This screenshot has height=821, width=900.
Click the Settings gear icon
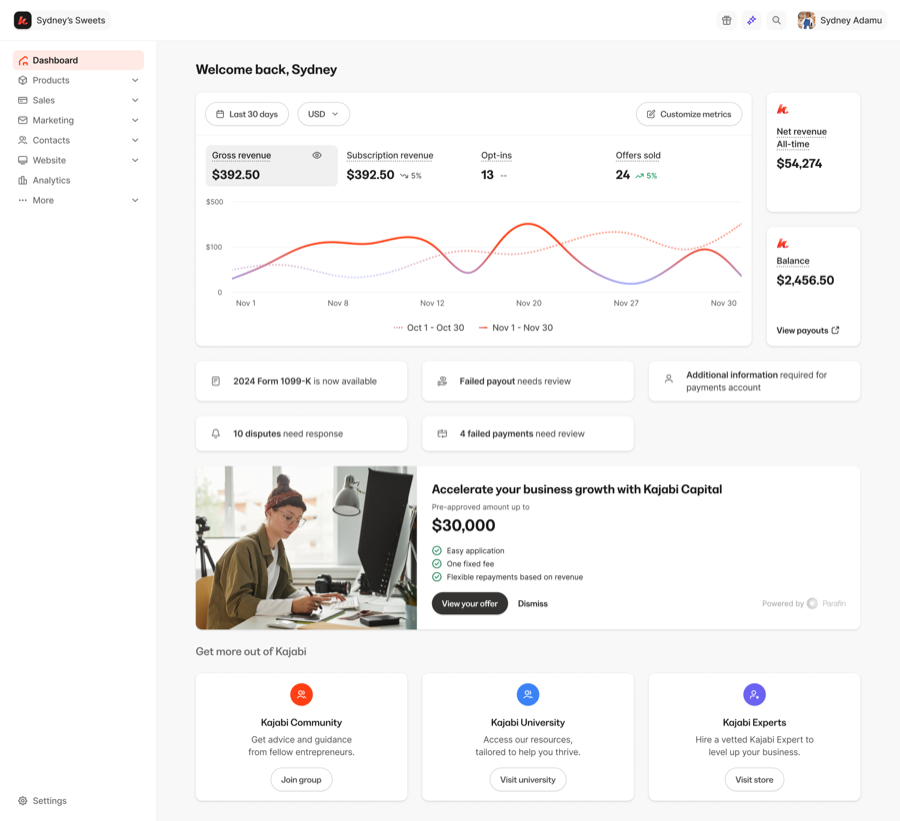click(x=23, y=800)
